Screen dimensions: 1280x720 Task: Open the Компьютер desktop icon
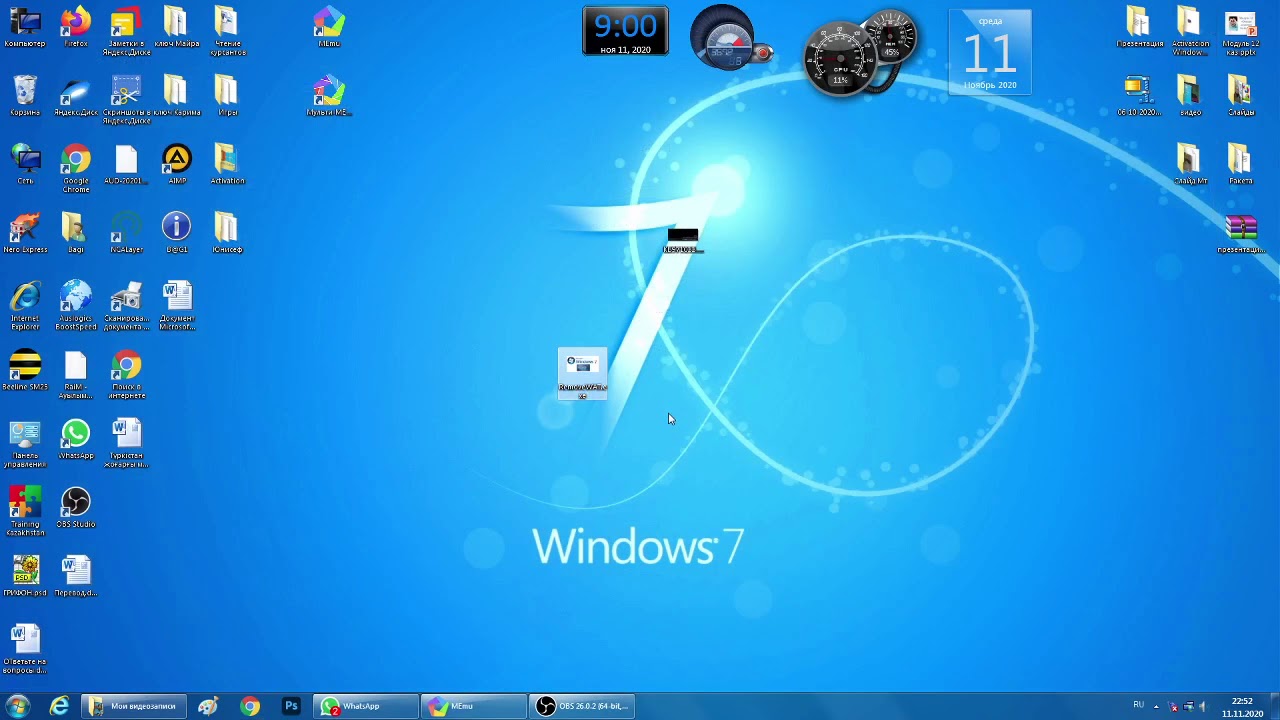click(25, 28)
